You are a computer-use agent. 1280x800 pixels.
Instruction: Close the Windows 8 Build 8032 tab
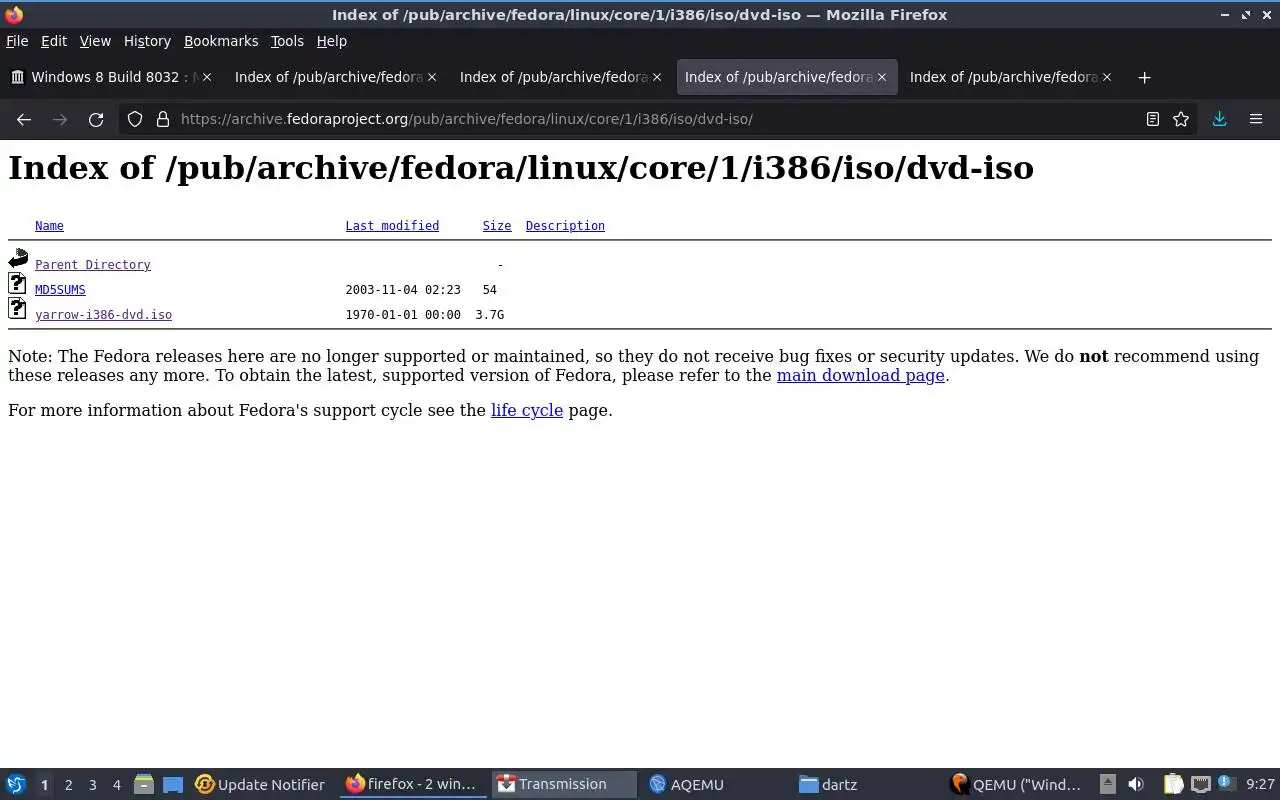pos(207,77)
